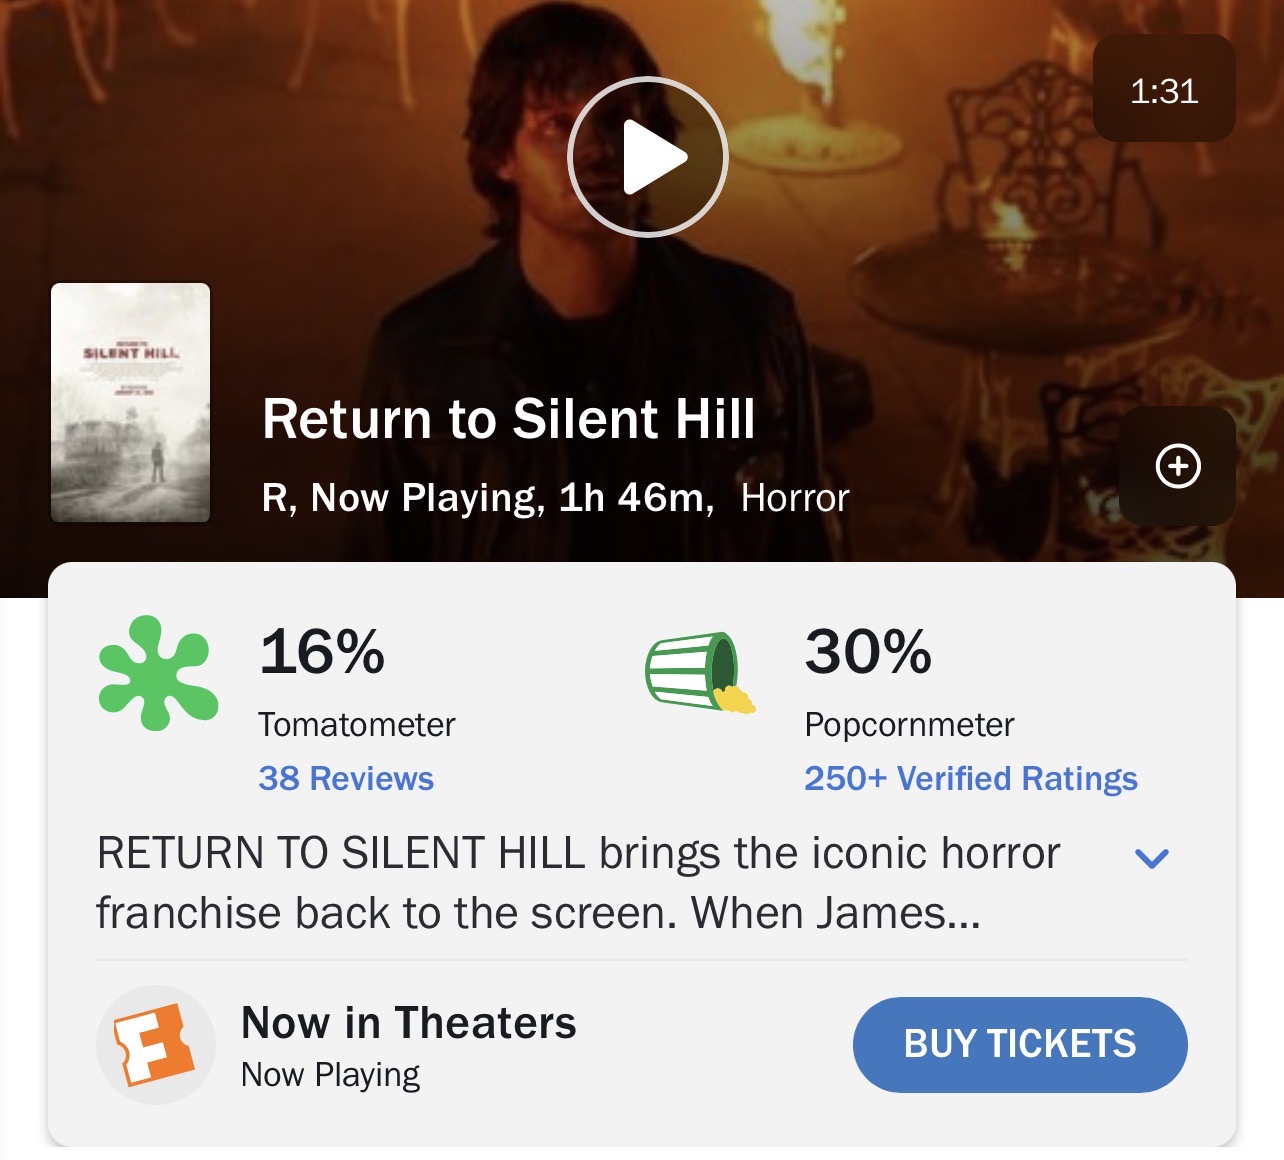Open the 38 Reviews link
The width and height of the screenshot is (1284, 1160).
coord(346,778)
